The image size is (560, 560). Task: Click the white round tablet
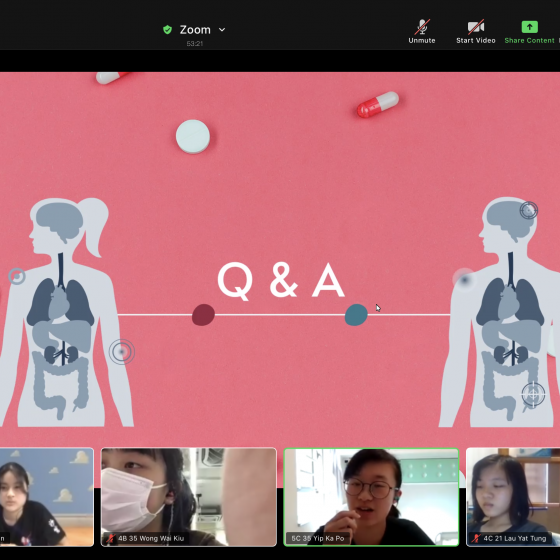pyautogui.click(x=193, y=136)
